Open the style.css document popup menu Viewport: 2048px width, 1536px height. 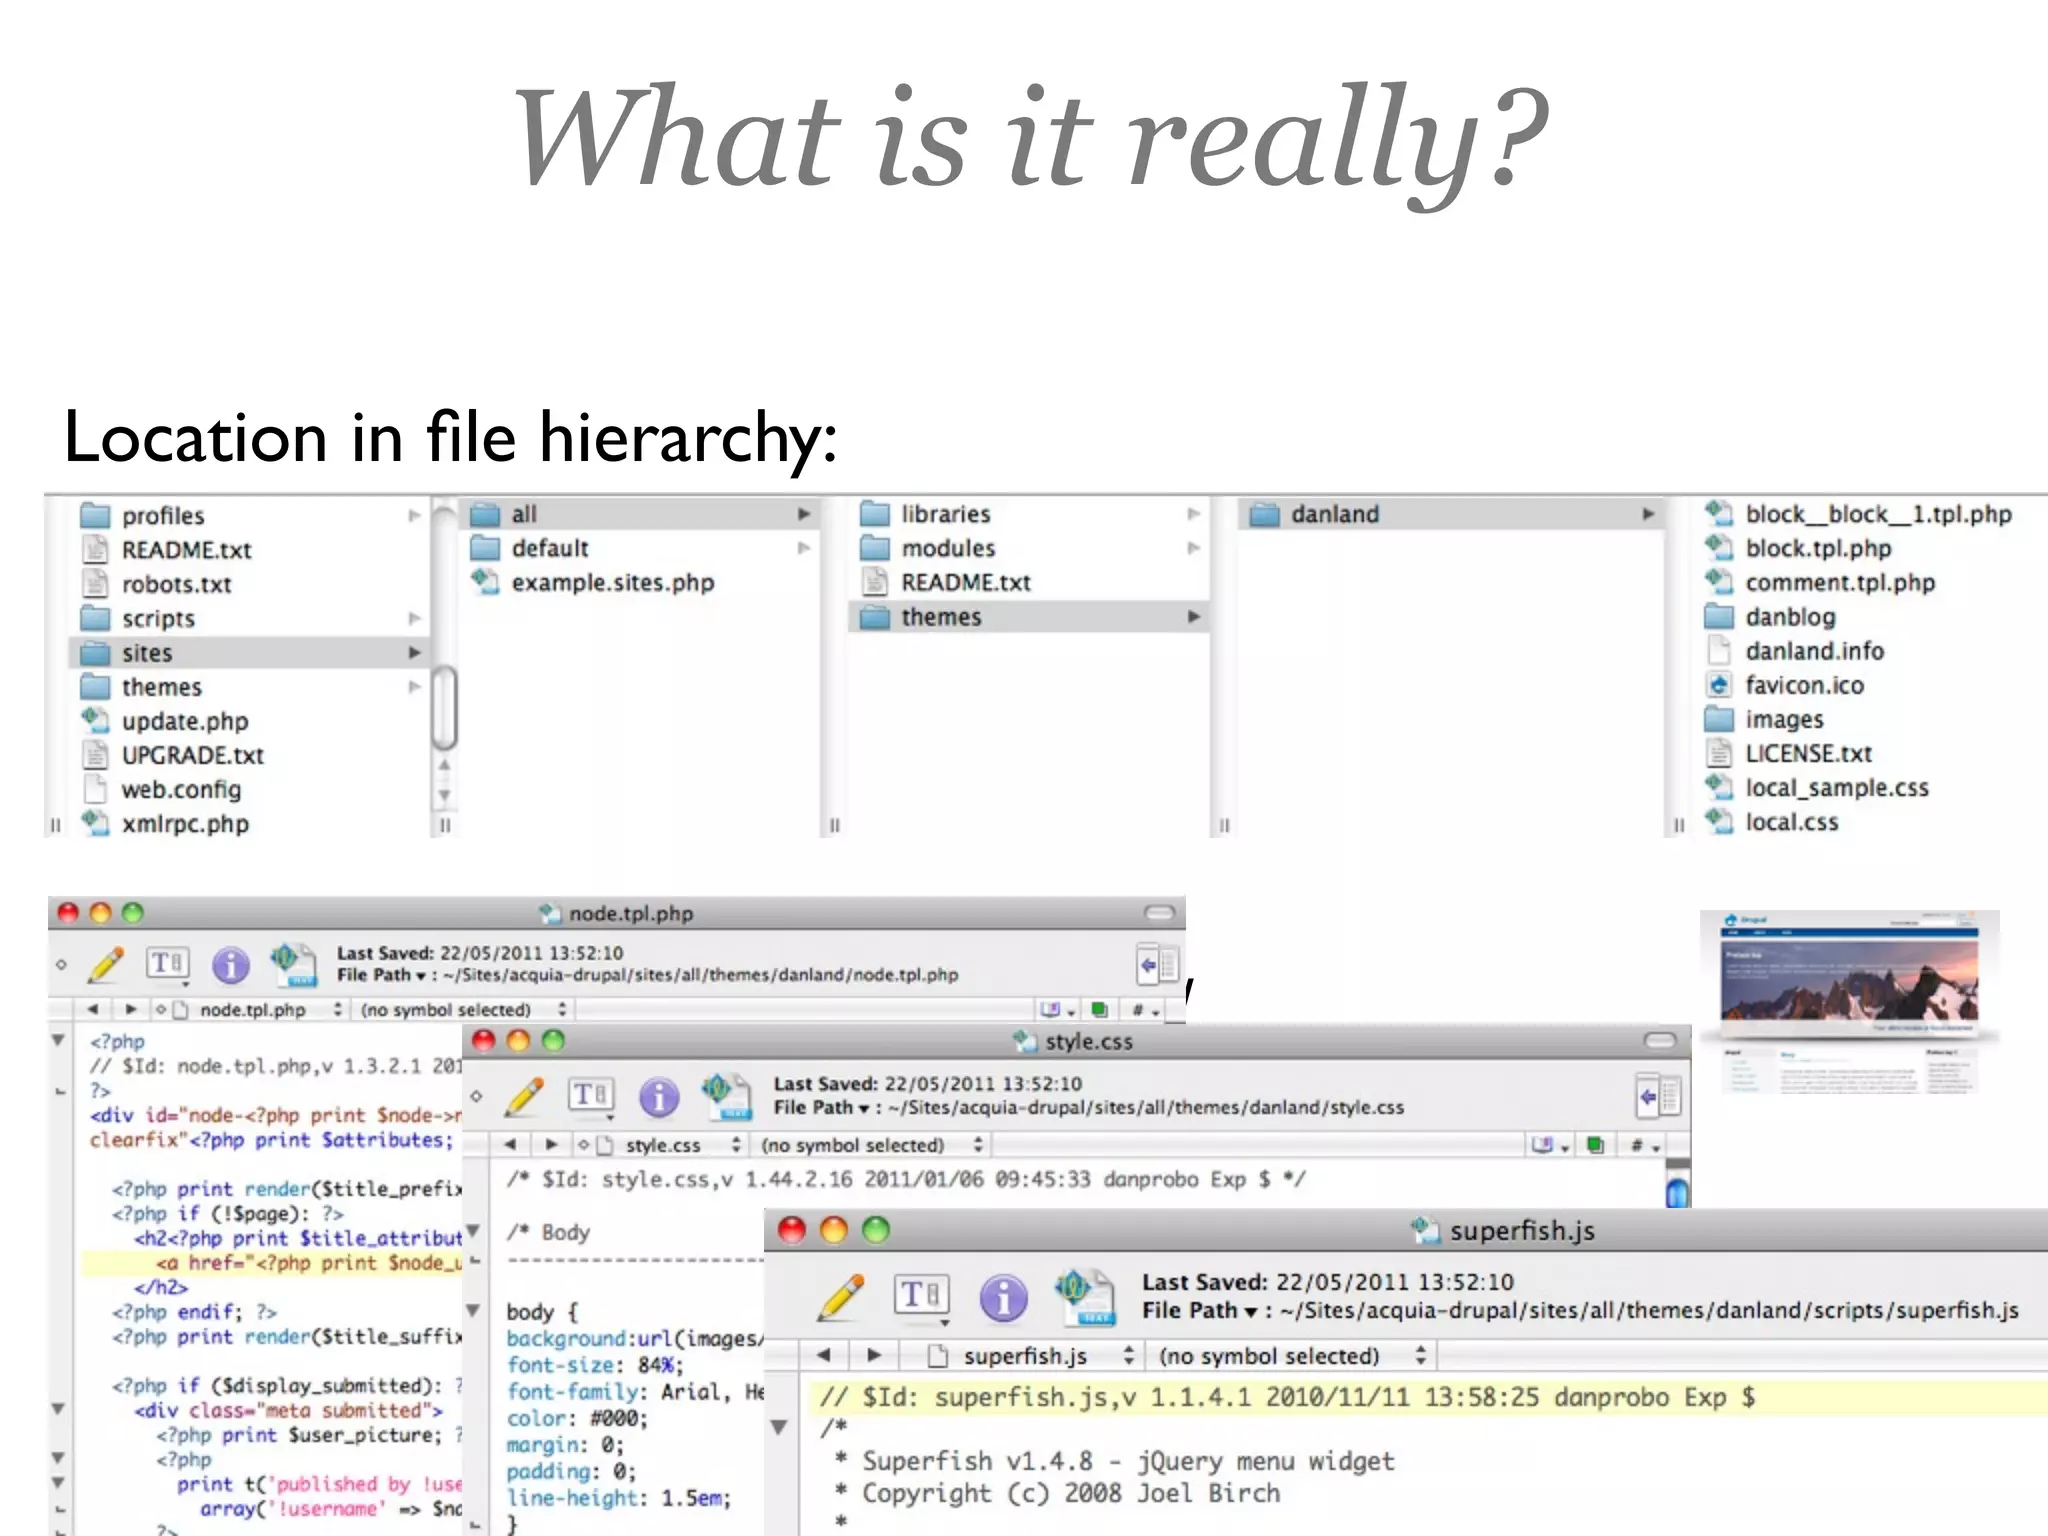point(671,1145)
